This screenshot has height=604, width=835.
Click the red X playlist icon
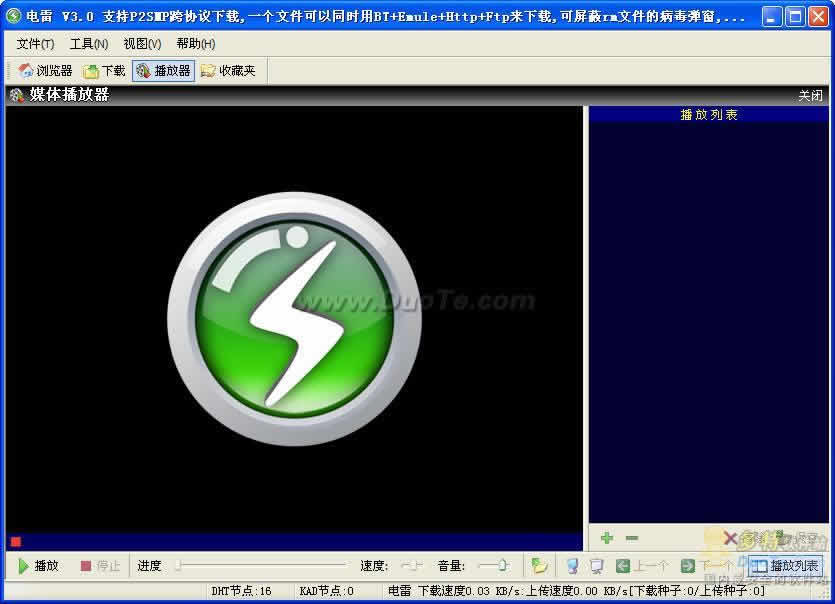tap(730, 538)
